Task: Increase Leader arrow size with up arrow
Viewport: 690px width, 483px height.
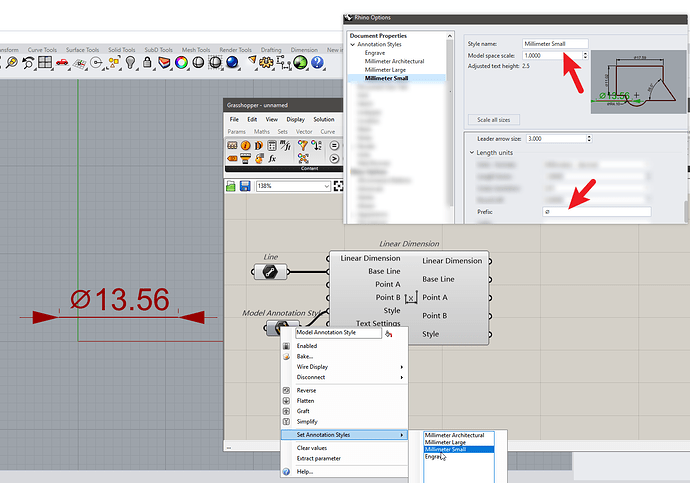Action: click(x=589, y=136)
